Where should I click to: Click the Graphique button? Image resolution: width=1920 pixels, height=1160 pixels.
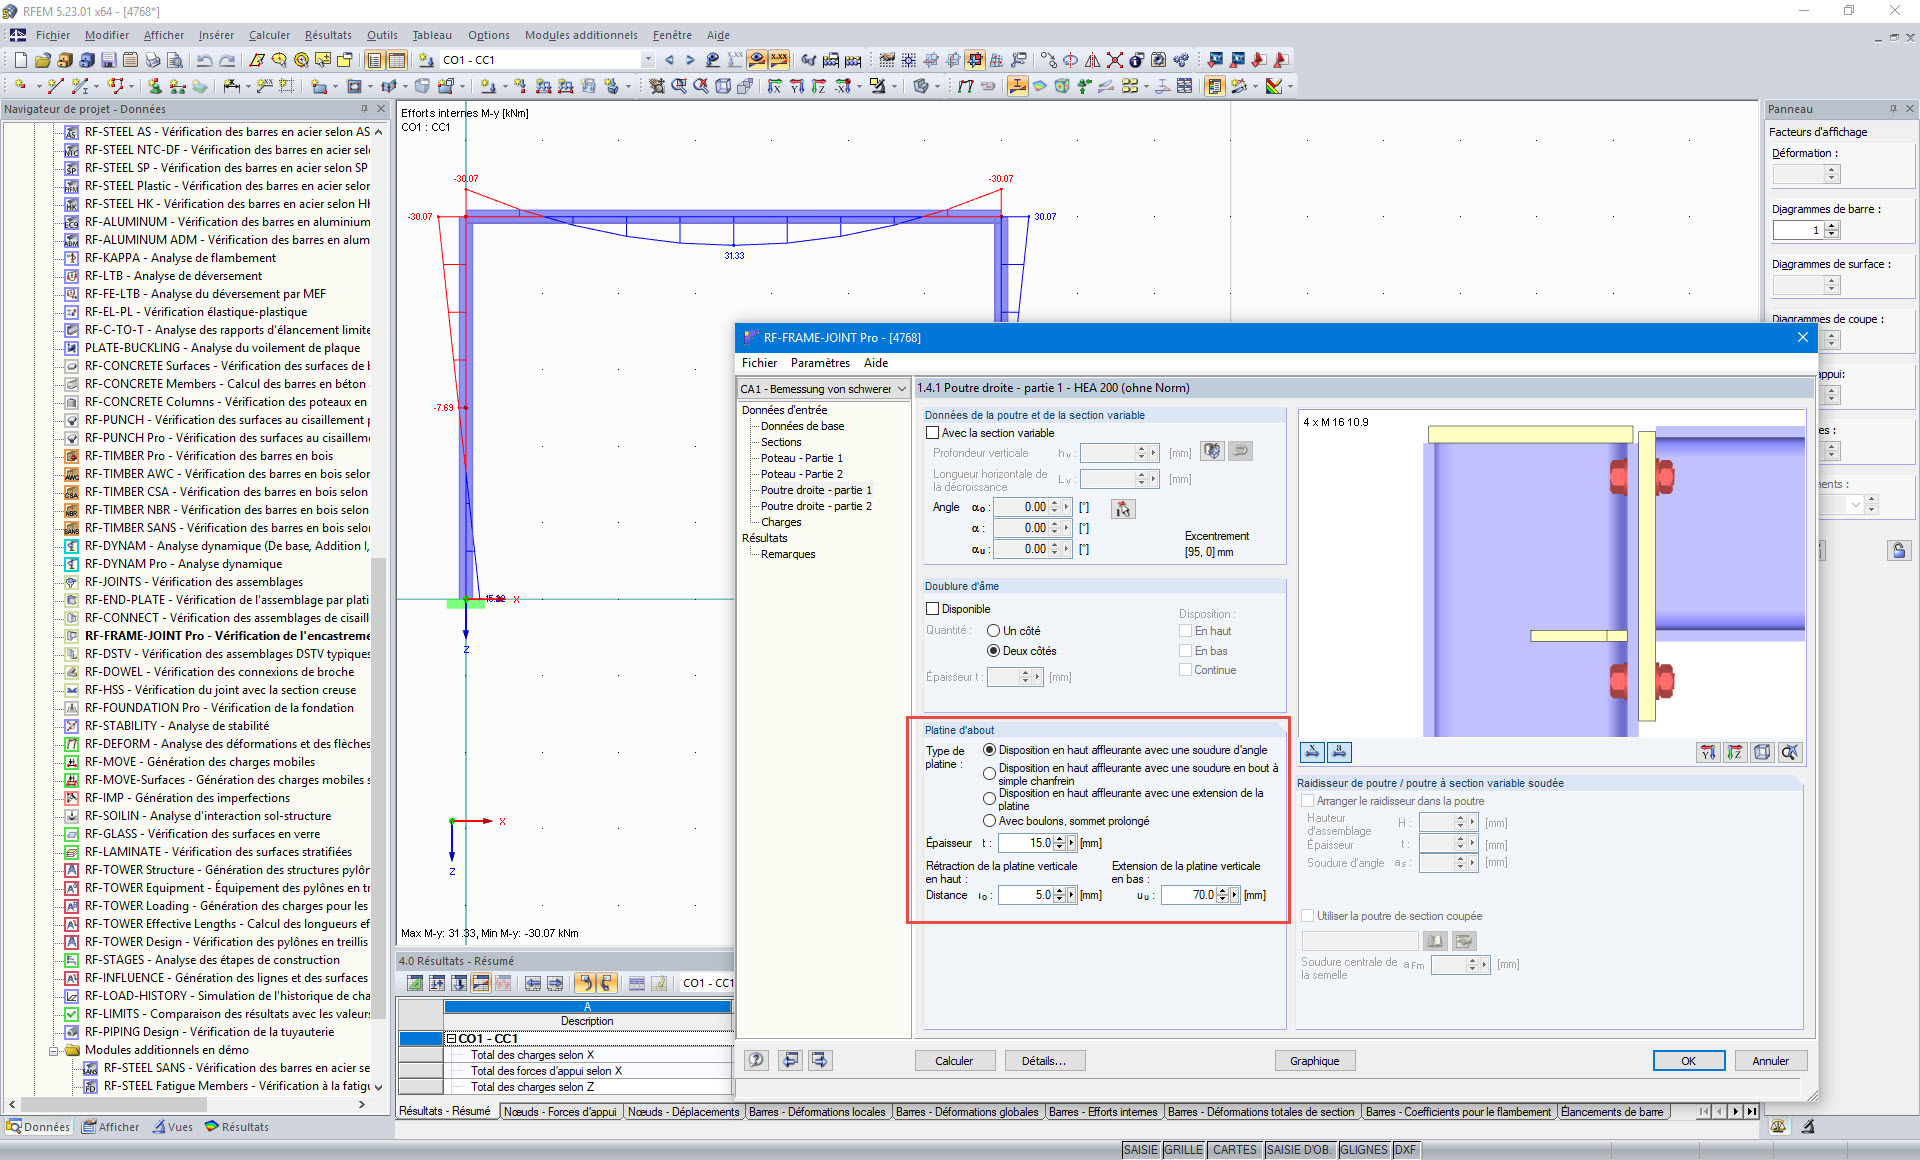coord(1314,1061)
